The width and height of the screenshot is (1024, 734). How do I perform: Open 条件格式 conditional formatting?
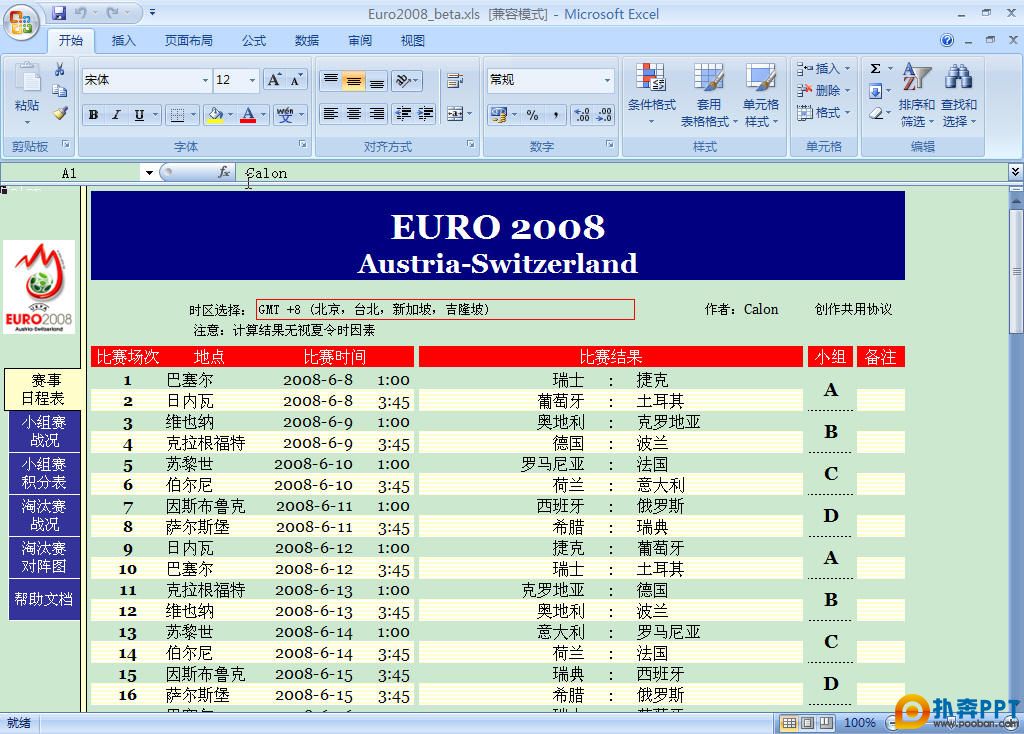[x=651, y=94]
